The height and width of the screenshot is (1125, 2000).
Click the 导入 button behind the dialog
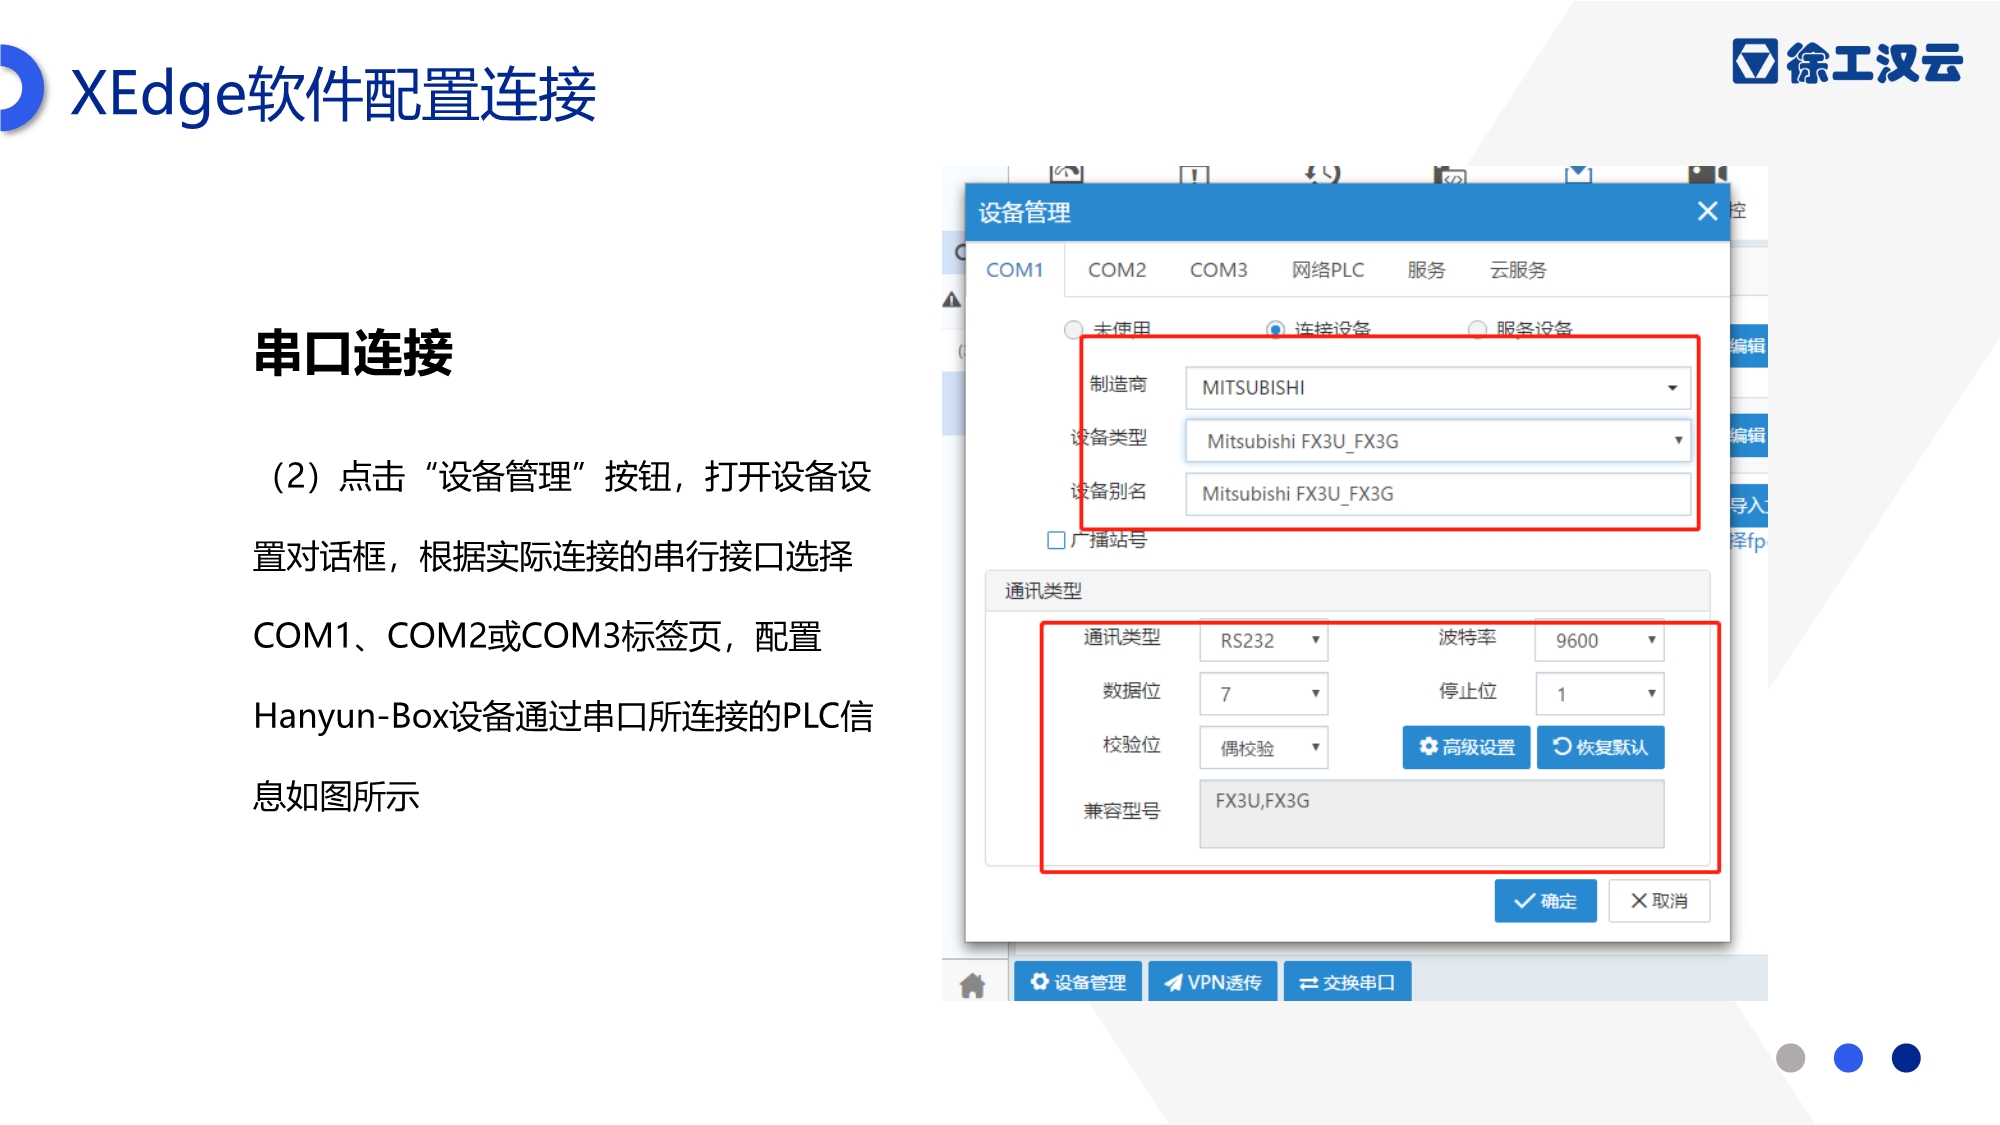click(x=1749, y=505)
